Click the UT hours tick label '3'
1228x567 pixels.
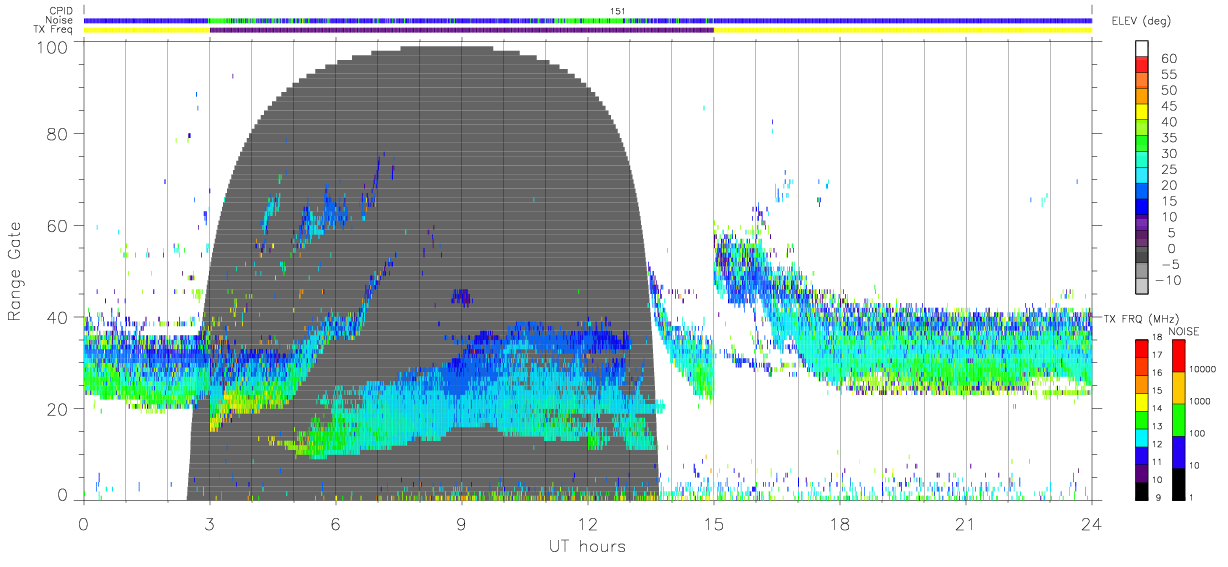(x=209, y=524)
